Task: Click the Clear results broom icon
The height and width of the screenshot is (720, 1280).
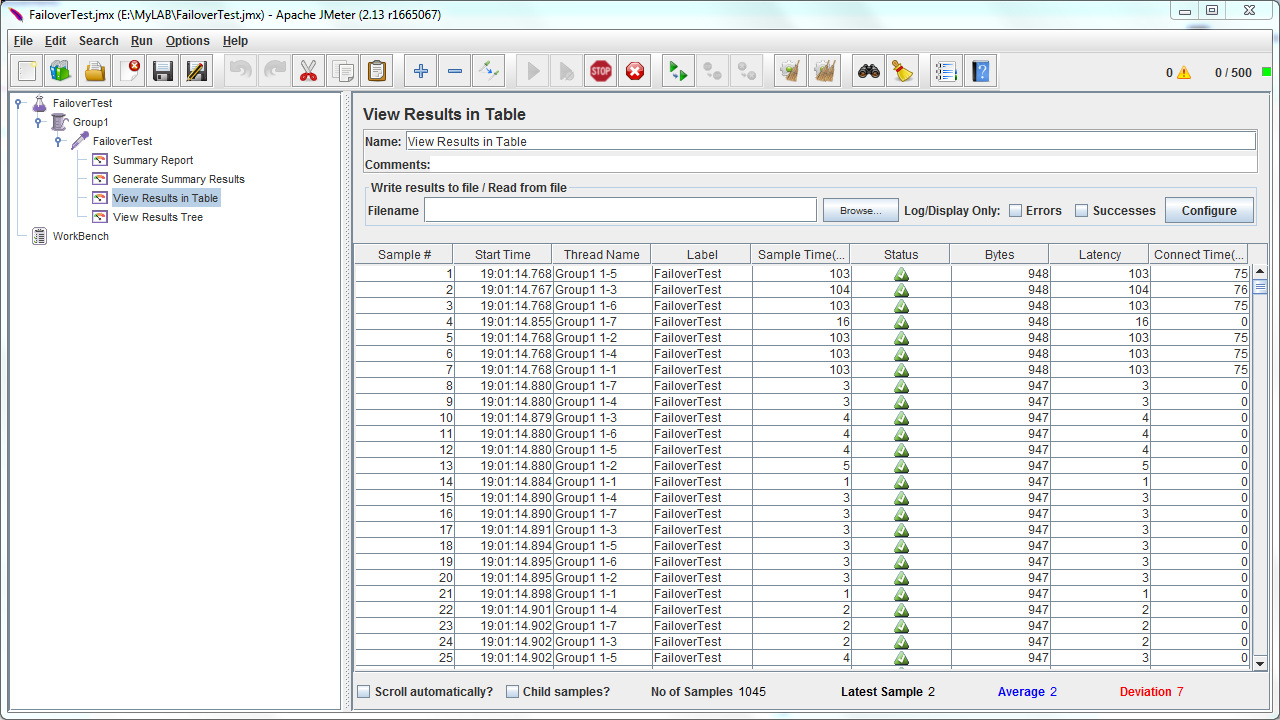Action: (x=791, y=71)
